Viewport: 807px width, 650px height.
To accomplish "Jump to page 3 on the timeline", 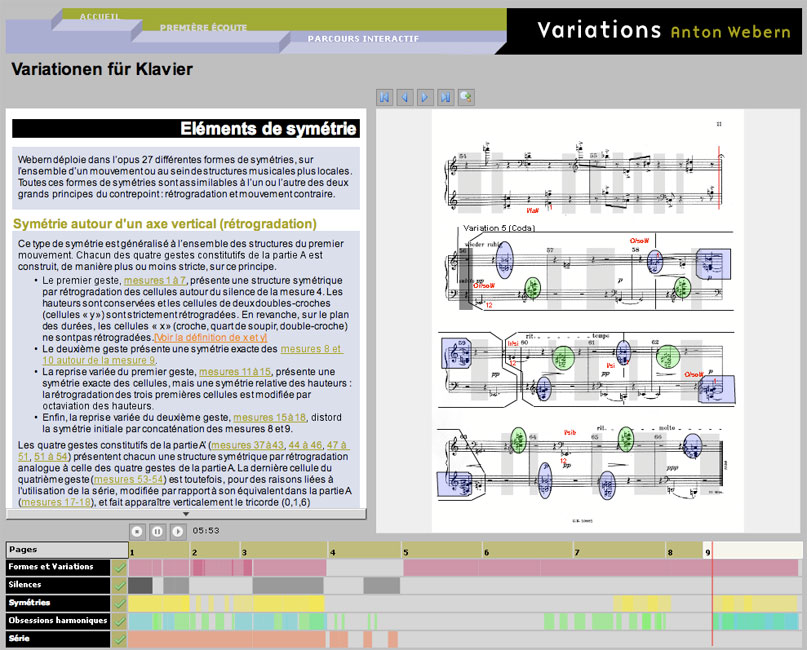I will (284, 551).
